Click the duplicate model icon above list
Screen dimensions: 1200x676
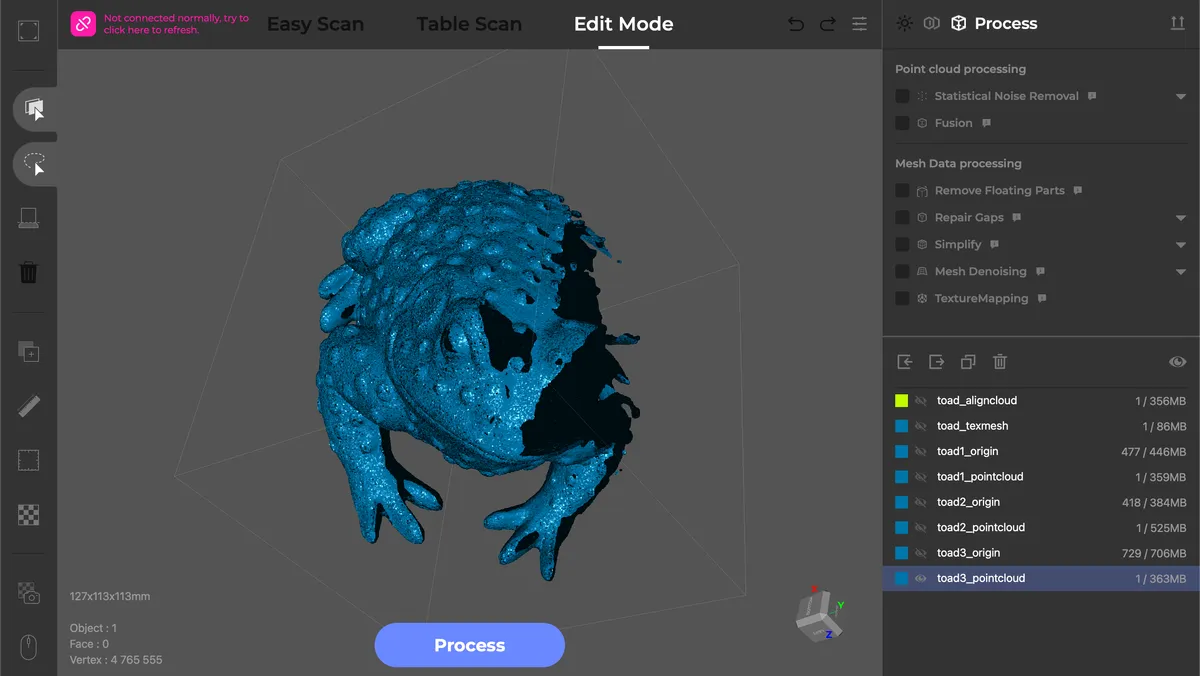pyautogui.click(x=968, y=362)
